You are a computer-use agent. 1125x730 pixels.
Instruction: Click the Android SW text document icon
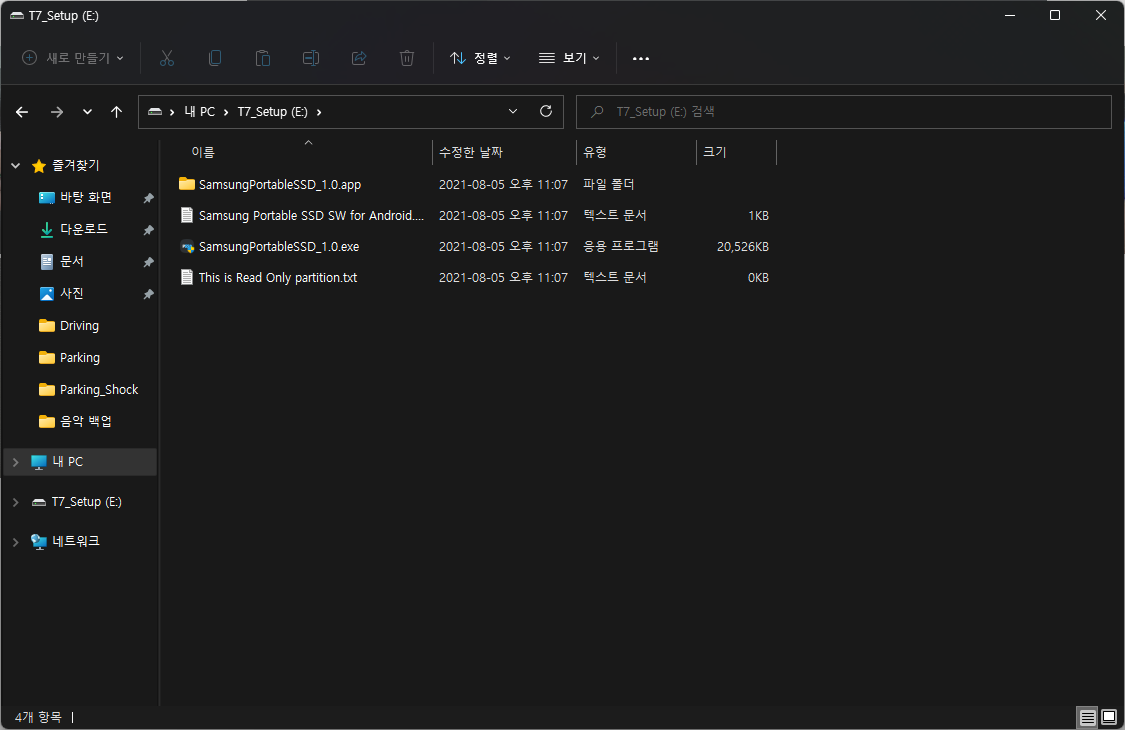coord(187,215)
